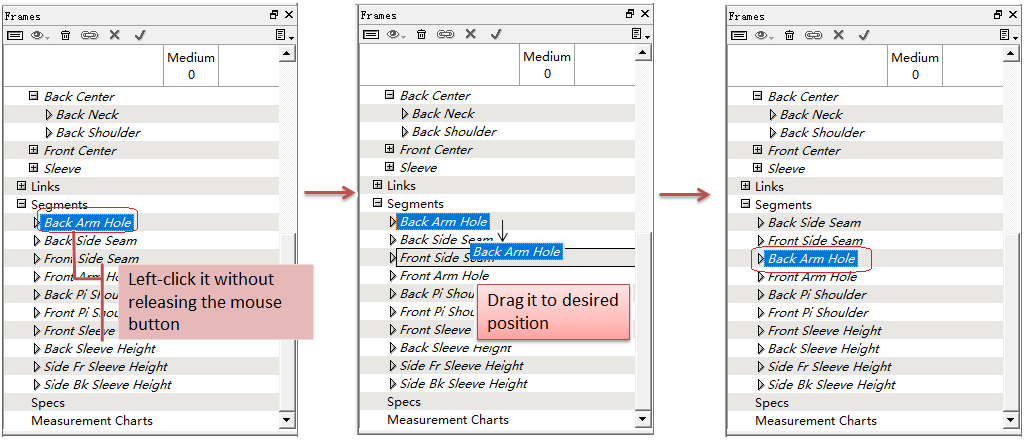Toggle the eye visibility icon in left panel
Screen dimensions: 1029x447
pyautogui.click(x=41, y=35)
